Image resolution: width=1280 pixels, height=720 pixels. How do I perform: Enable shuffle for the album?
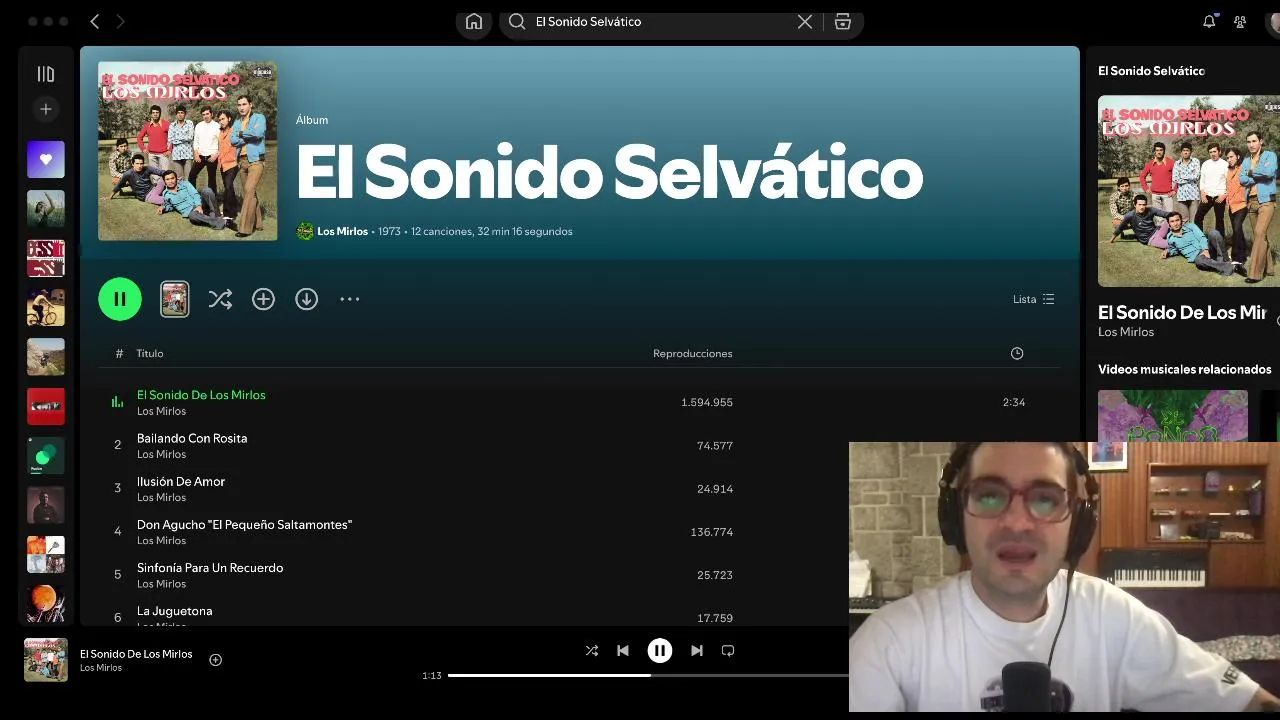(x=220, y=299)
